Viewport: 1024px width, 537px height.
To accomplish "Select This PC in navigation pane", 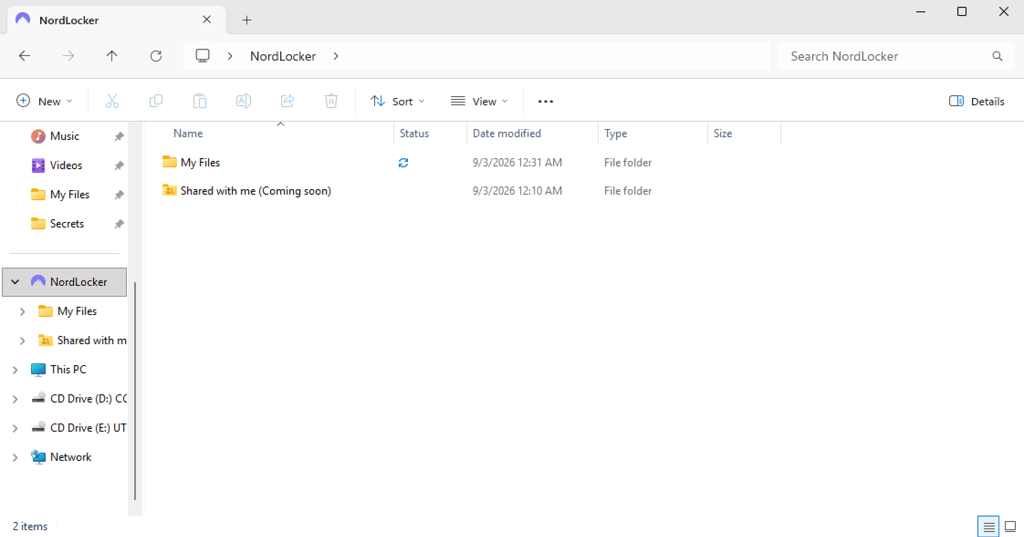I will 68,370.
